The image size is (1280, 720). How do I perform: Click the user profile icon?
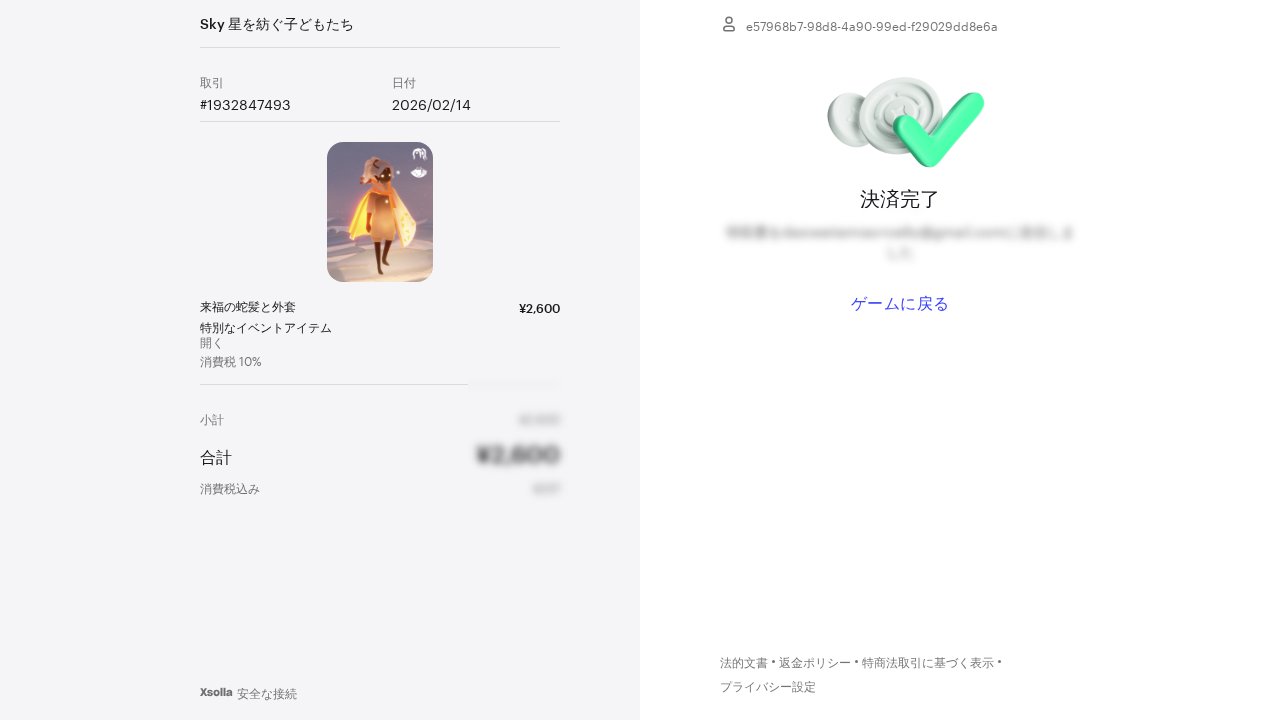click(x=729, y=24)
